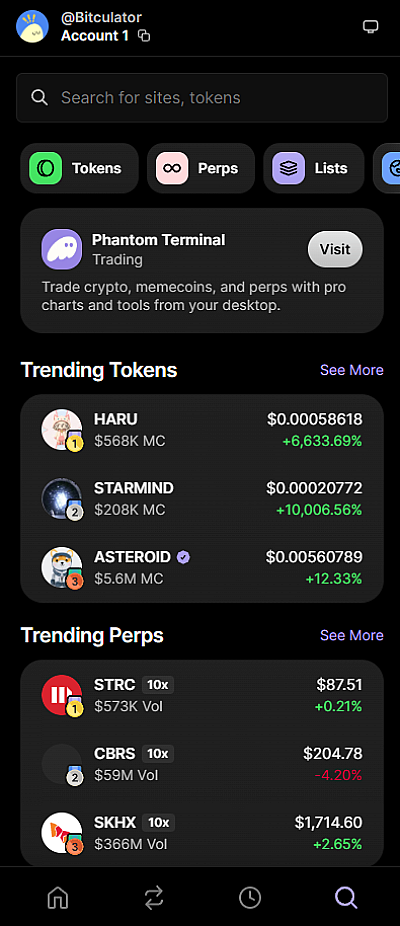
Task: Open the STRC perp listing
Action: [201, 695]
